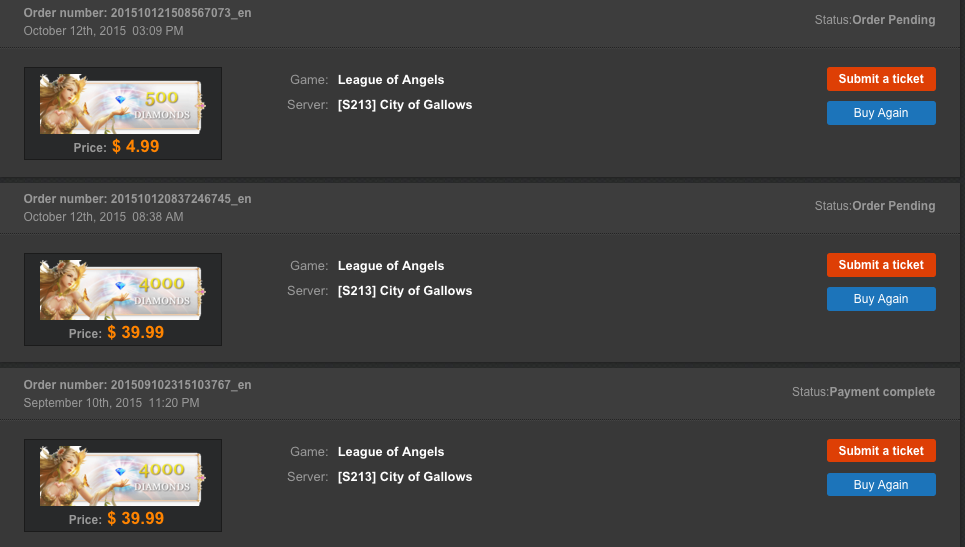Viewport: 965px width, 547px height.
Task: Submit a ticket for the 08:38 AM order
Action: pyautogui.click(x=881, y=265)
